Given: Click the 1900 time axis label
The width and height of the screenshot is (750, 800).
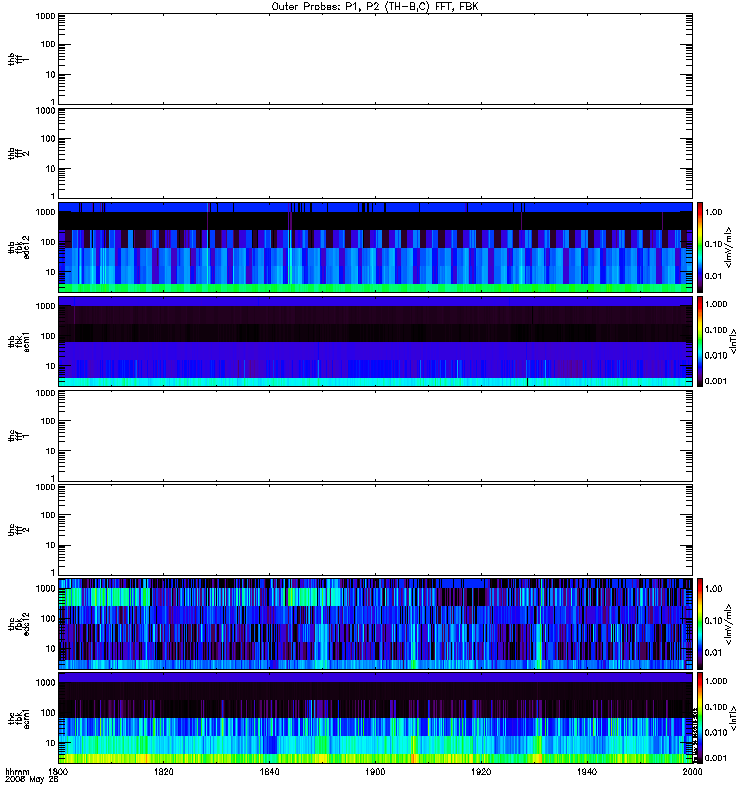Looking at the screenshot, I should 375,772.
